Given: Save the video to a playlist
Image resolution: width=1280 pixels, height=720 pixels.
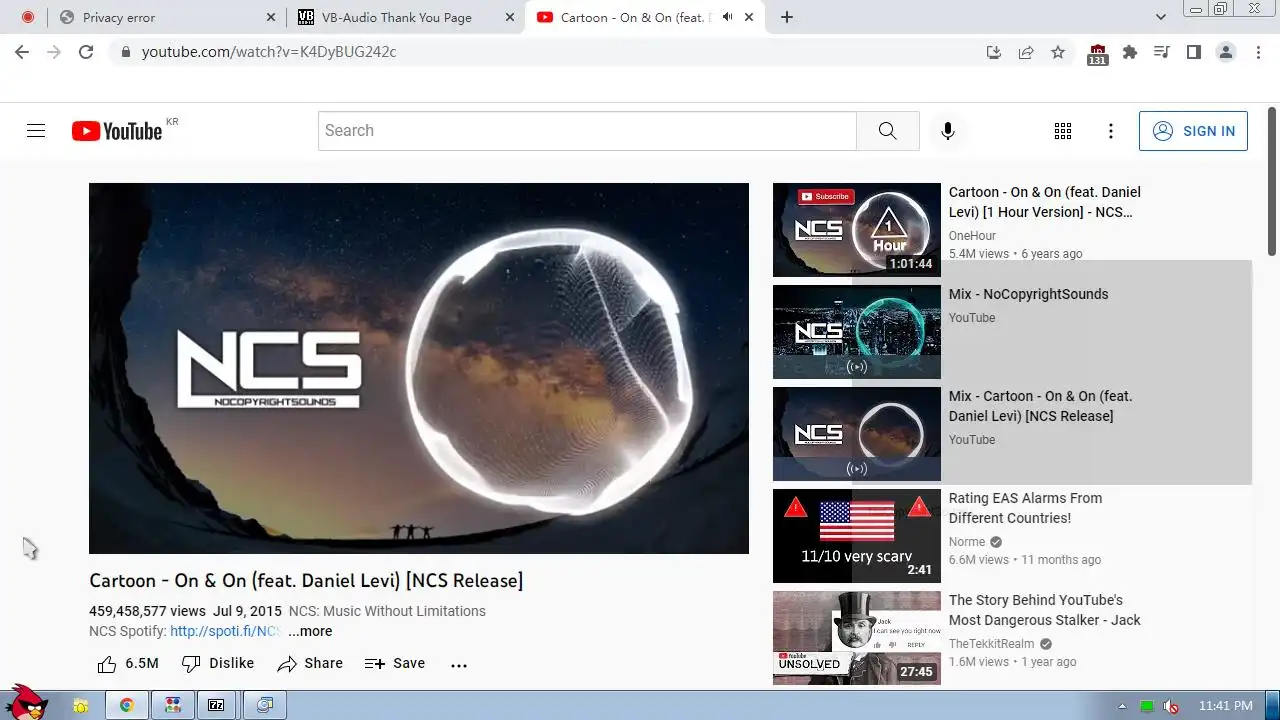Looking at the screenshot, I should point(395,664).
